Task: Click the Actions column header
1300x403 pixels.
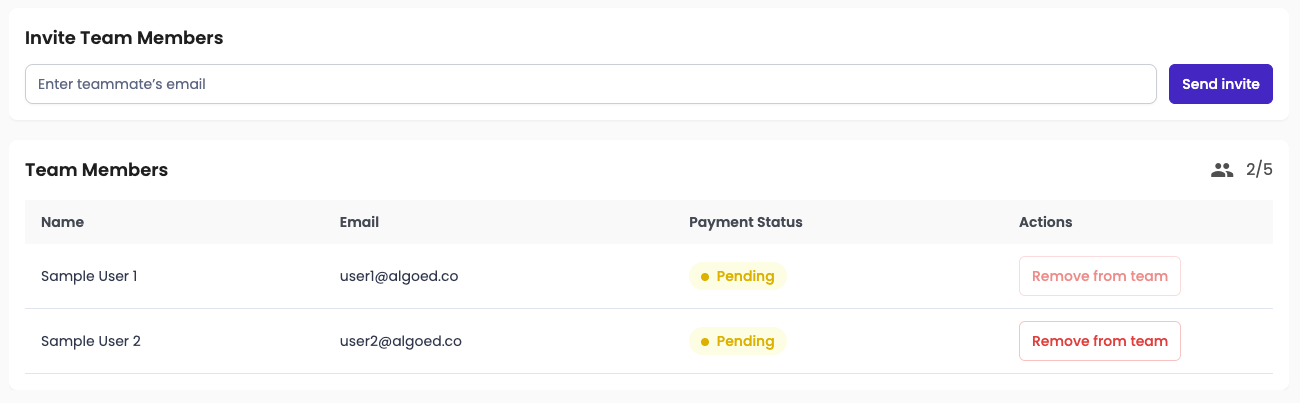Action: tap(1045, 222)
